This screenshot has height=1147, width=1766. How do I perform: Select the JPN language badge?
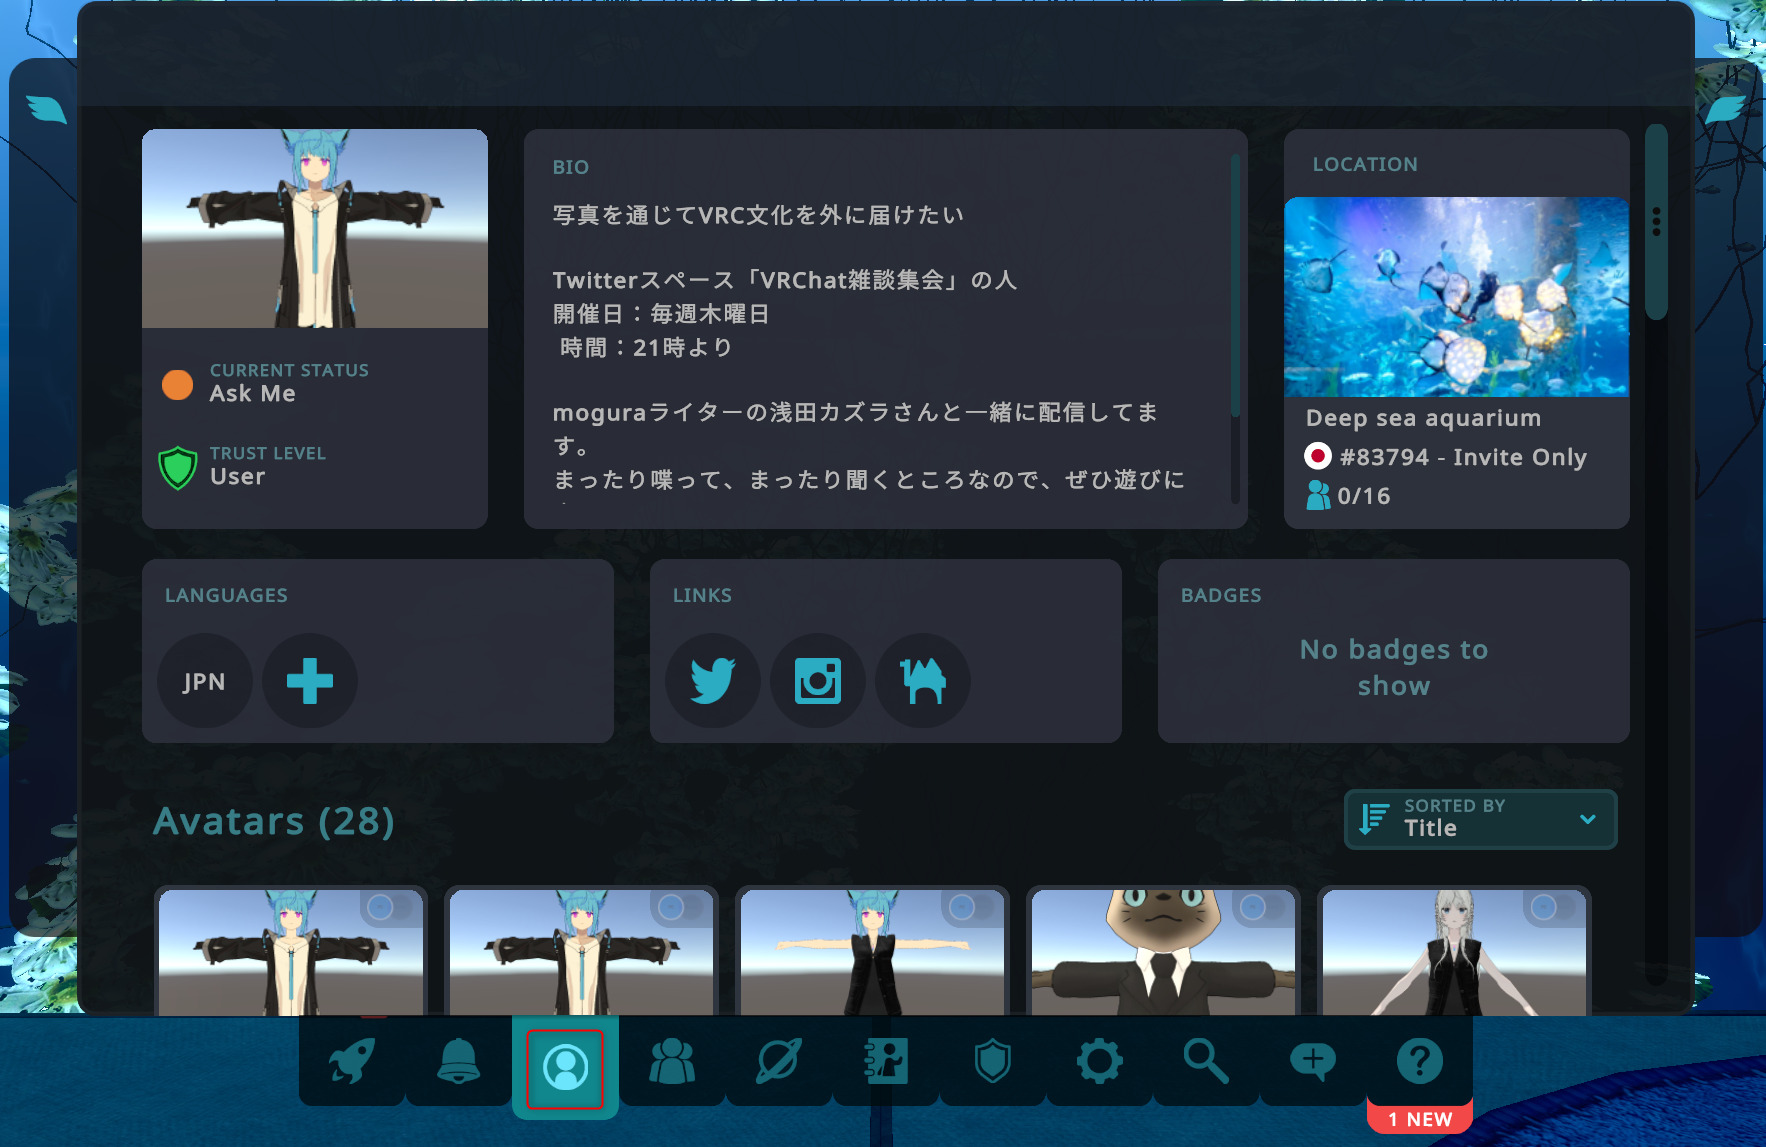pyautogui.click(x=204, y=681)
